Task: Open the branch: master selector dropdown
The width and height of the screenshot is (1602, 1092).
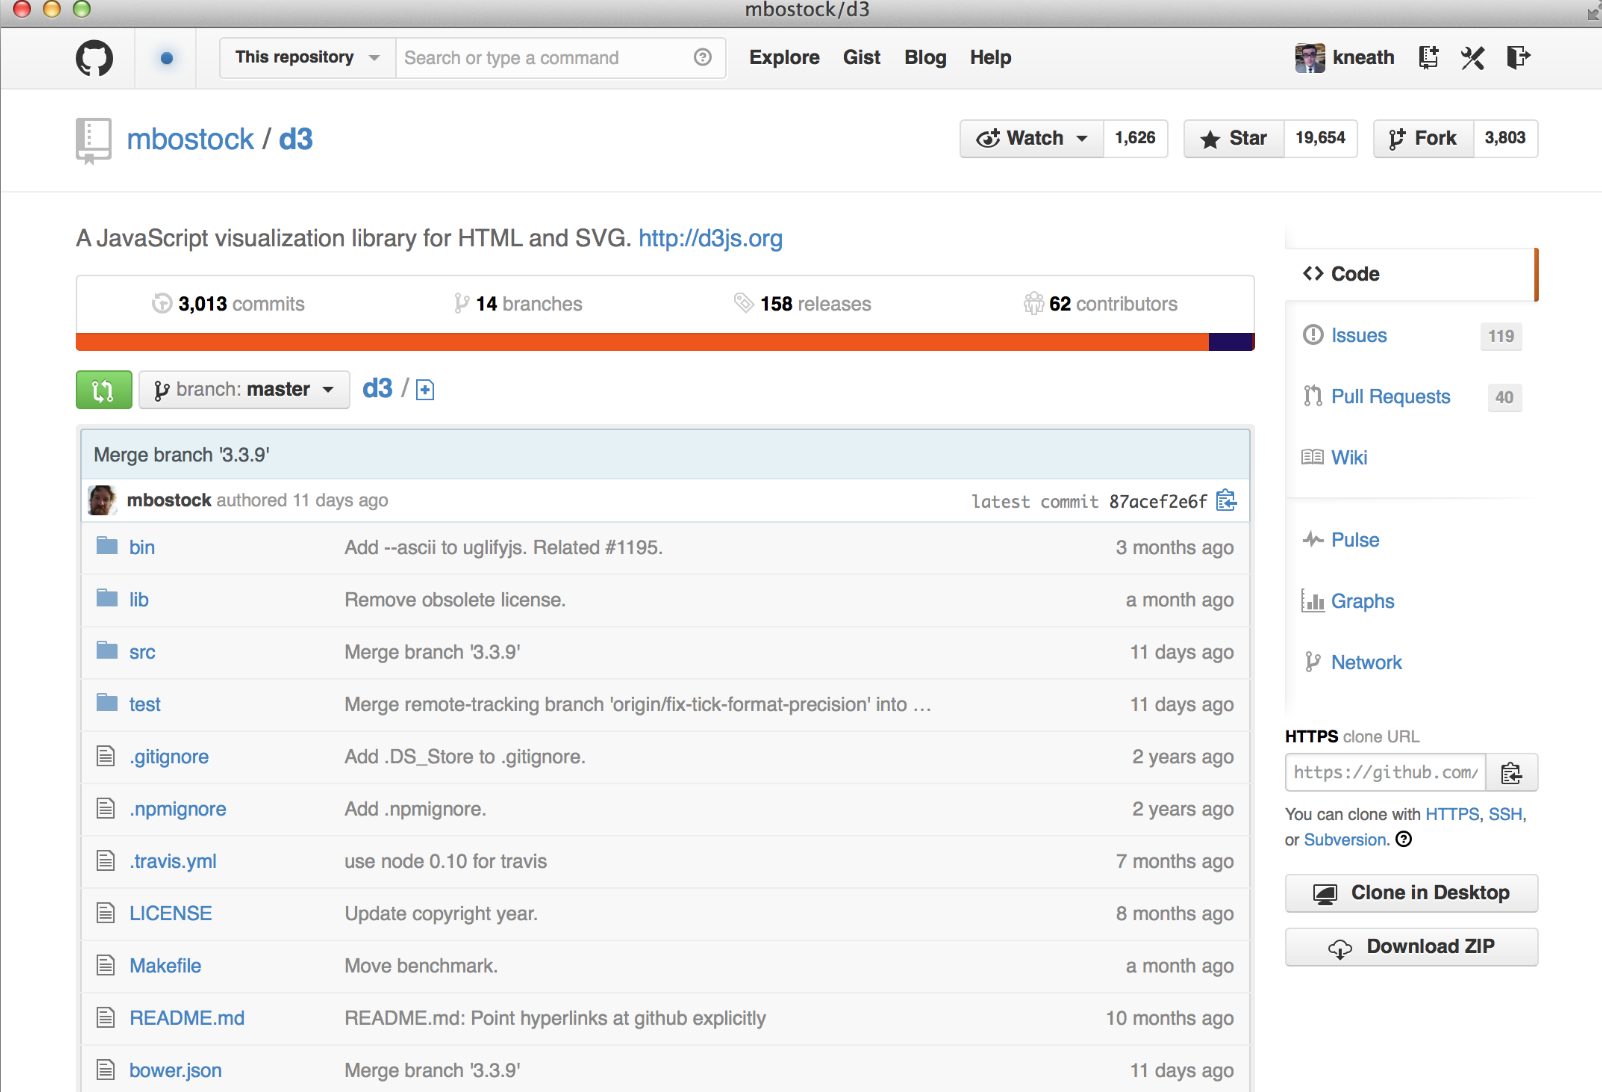Action: (x=244, y=390)
